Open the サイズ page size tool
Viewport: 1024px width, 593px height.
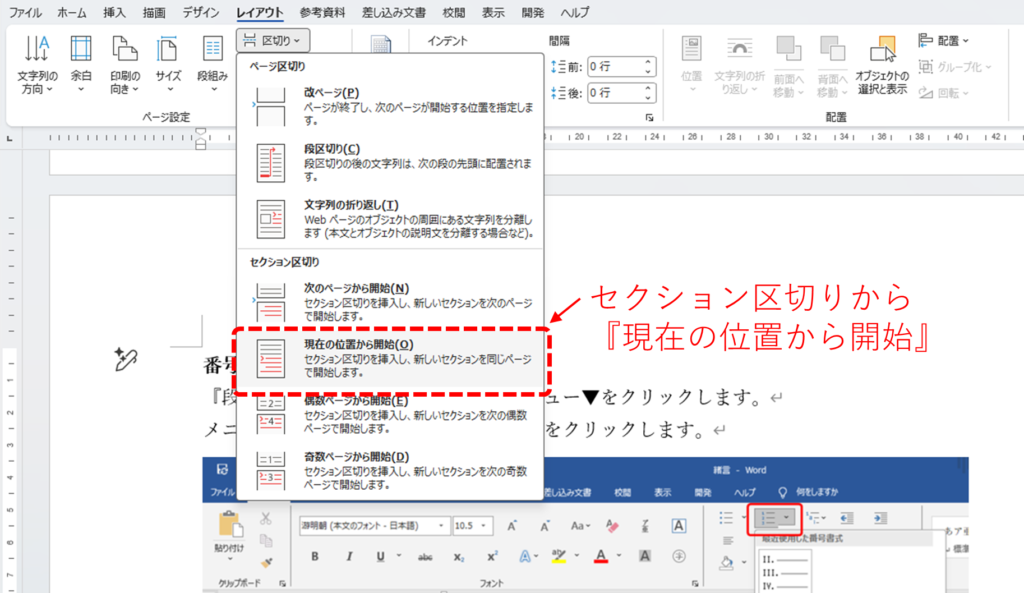click(168, 52)
